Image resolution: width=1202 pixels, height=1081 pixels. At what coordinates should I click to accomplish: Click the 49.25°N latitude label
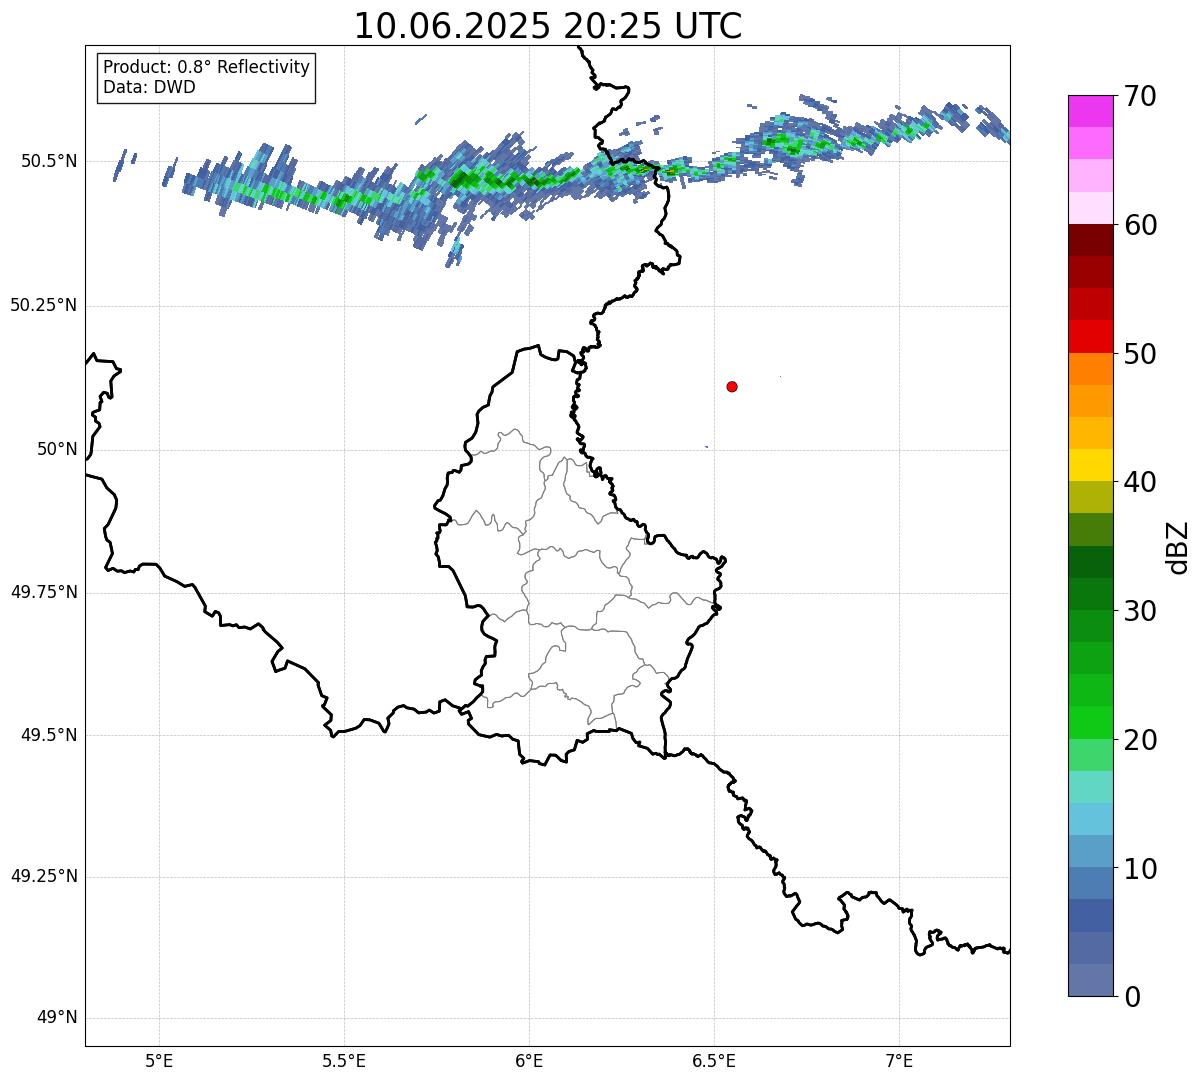[44, 877]
